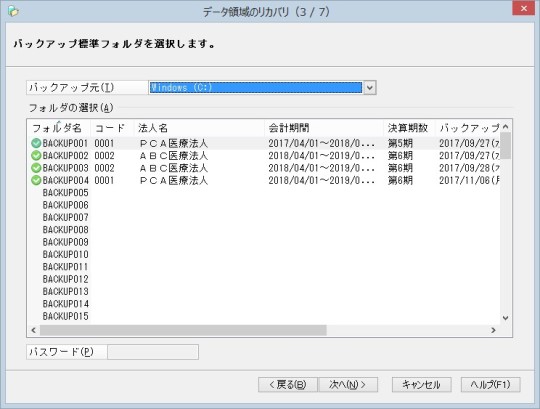Click the パスワード input field
The image size is (540, 409).
[x=153, y=352]
